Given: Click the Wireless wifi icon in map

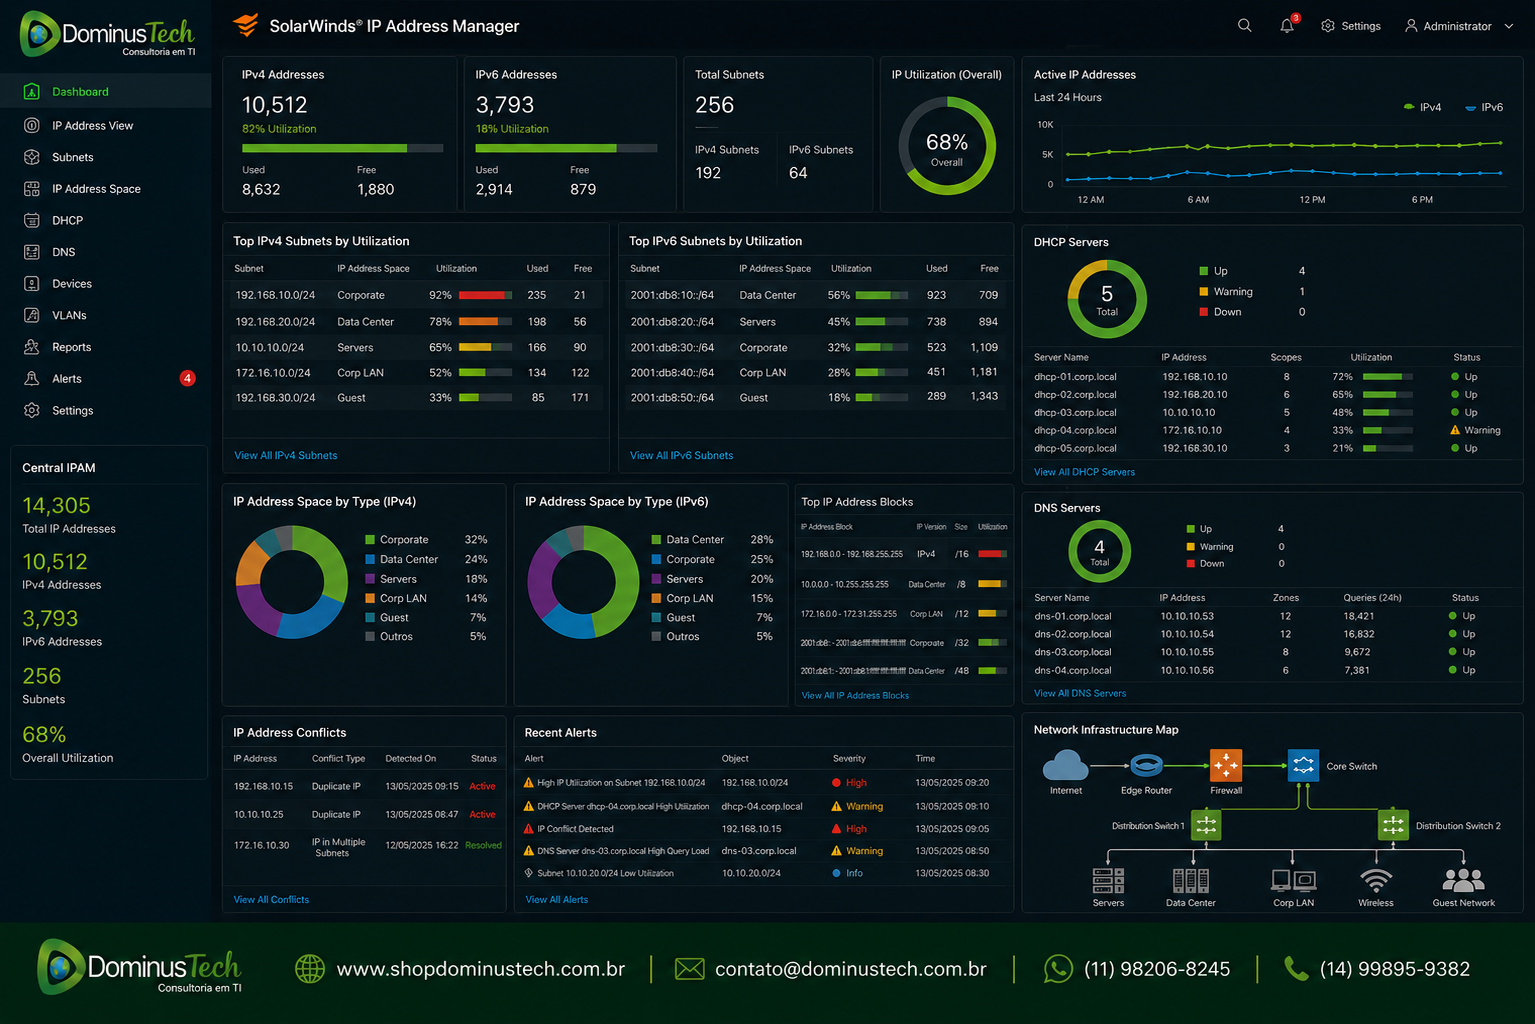Looking at the screenshot, I should pyautogui.click(x=1376, y=880).
